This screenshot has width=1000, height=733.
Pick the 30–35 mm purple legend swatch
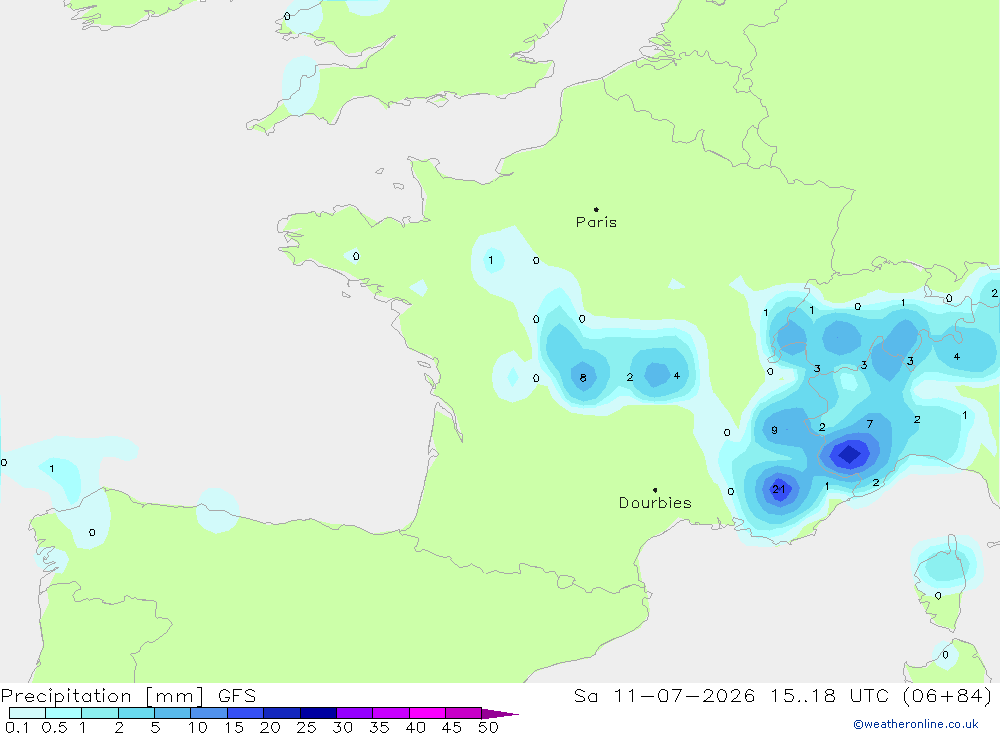(355, 713)
